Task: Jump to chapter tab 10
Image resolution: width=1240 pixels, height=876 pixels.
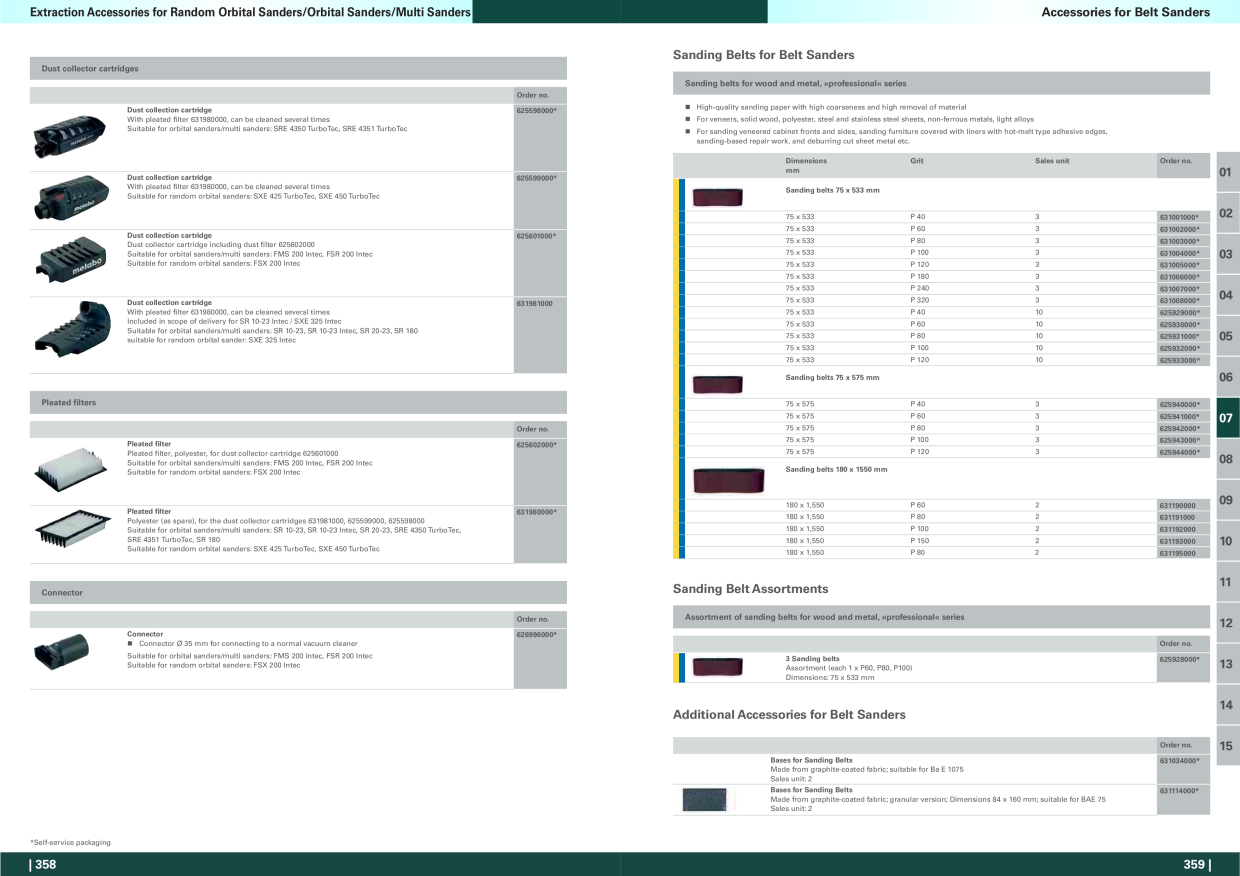Action: tap(1227, 541)
